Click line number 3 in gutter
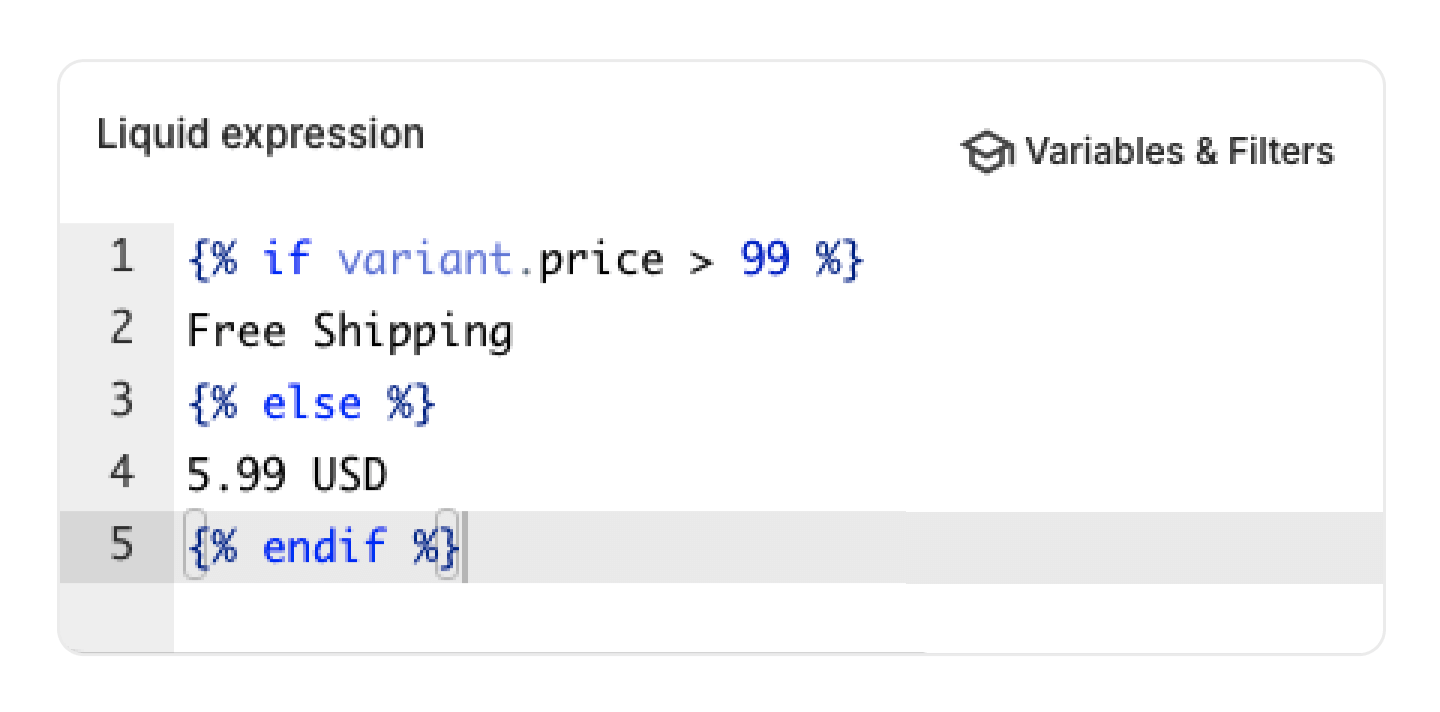This screenshot has width=1440, height=712. (121, 401)
